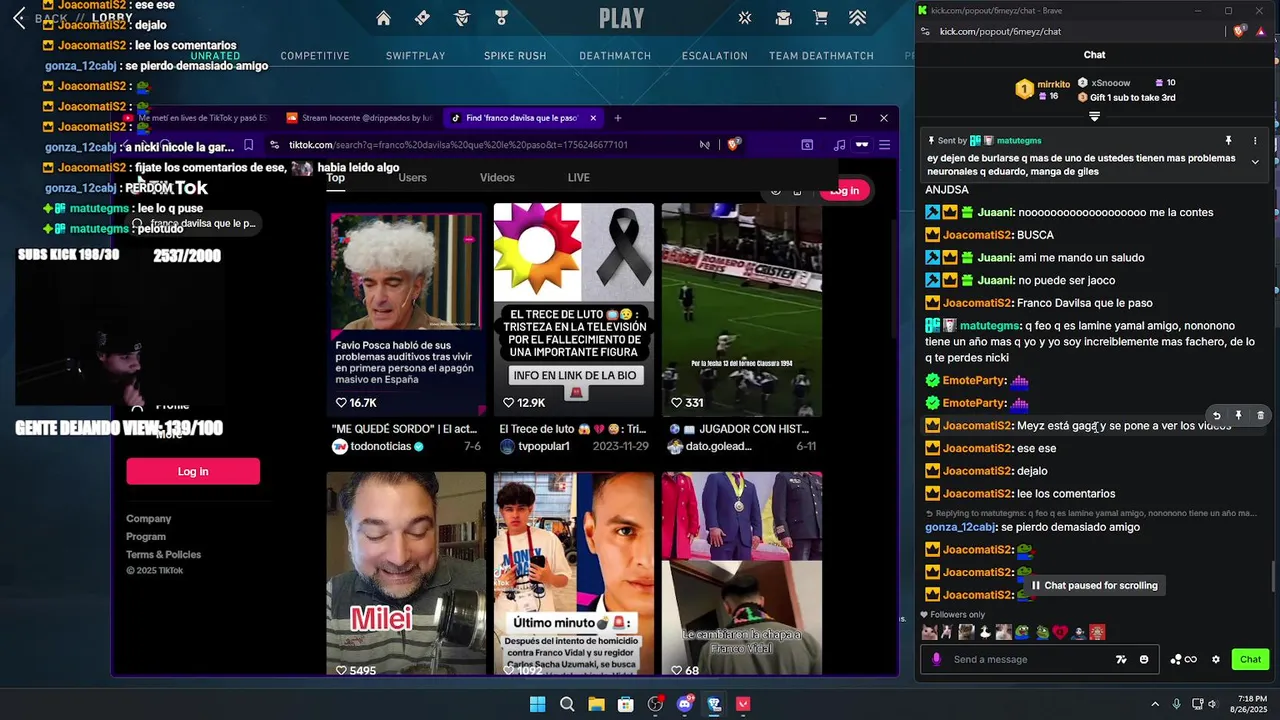
Task: Expand the pinned message chevron
Action: coord(1255,162)
